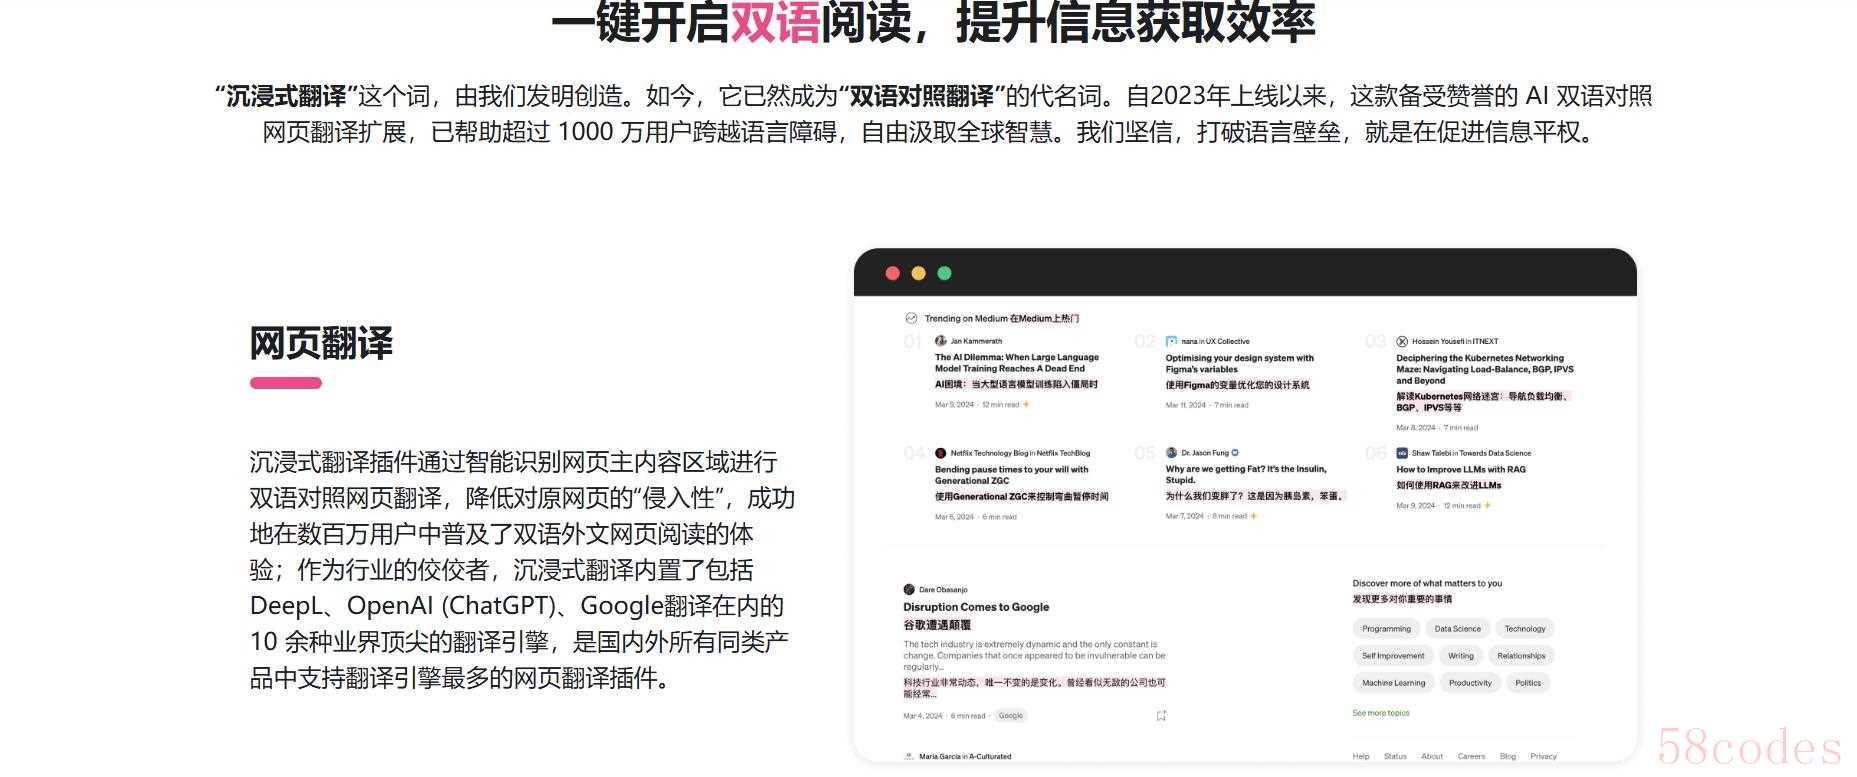This screenshot has height=777, width=1857.
Task: Click Chinese translation 谷歌遭遇颠覆
Action: pyautogui.click(x=937, y=625)
